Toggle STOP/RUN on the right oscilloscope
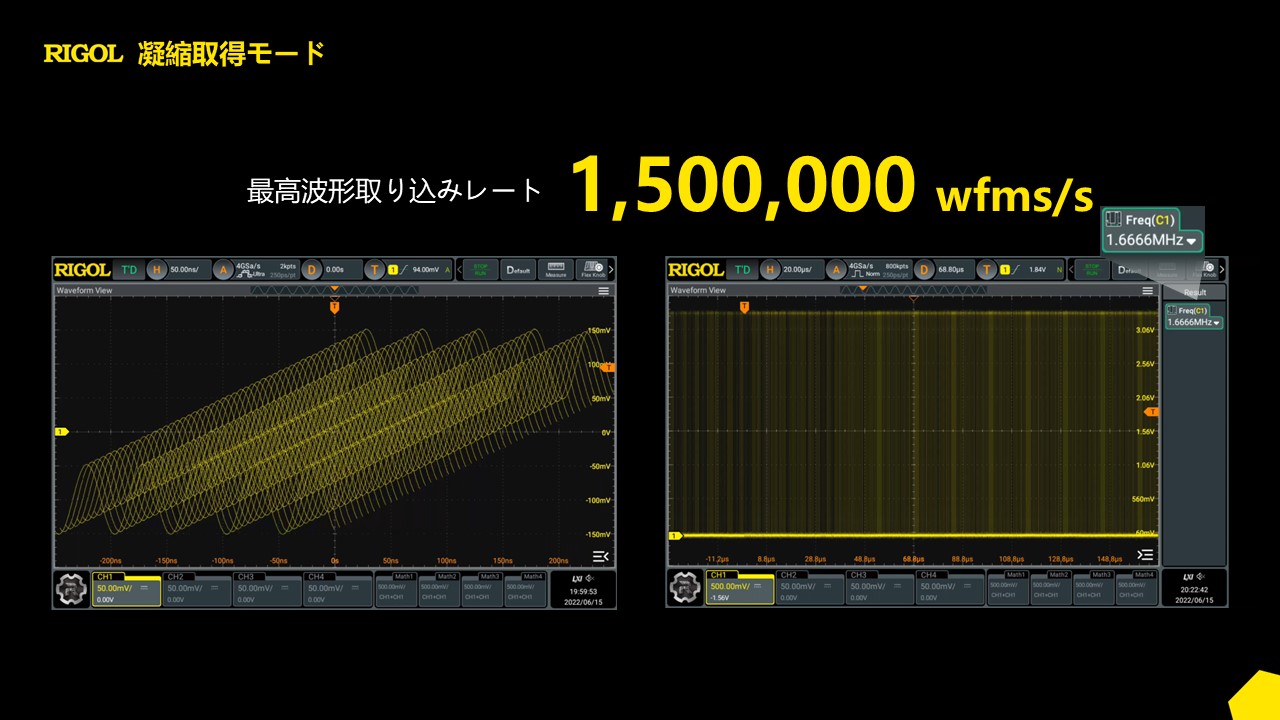The width and height of the screenshot is (1280, 720). (1094, 269)
